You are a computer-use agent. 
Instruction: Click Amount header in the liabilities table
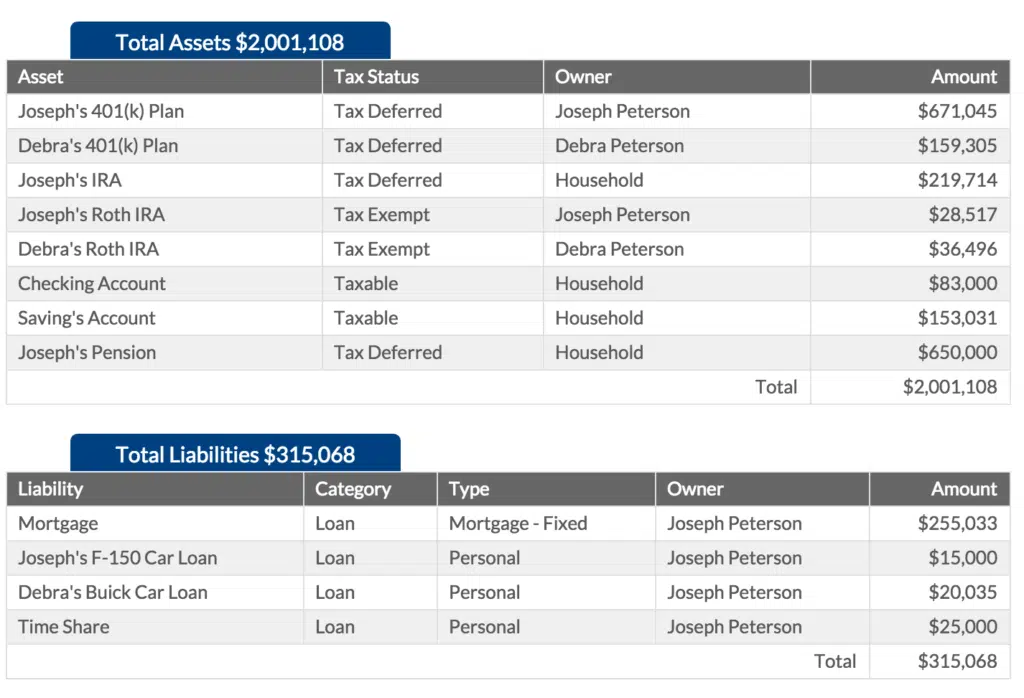pos(964,489)
